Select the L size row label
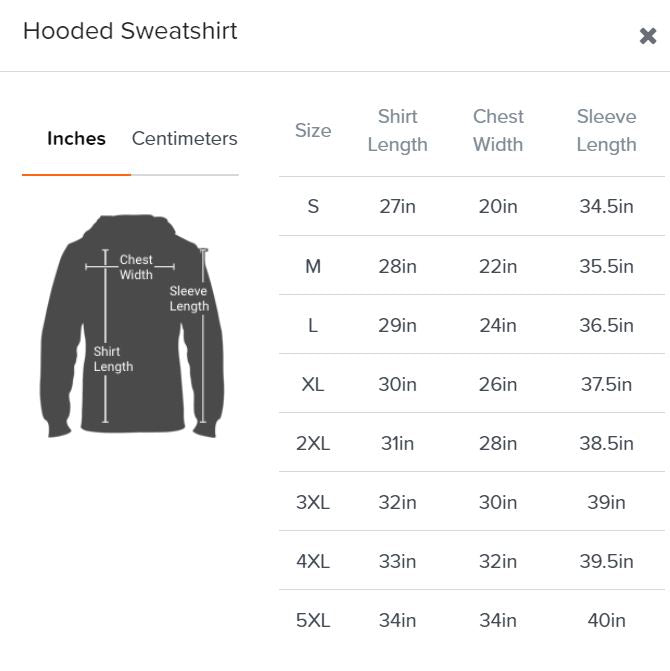670x671 pixels. click(313, 325)
